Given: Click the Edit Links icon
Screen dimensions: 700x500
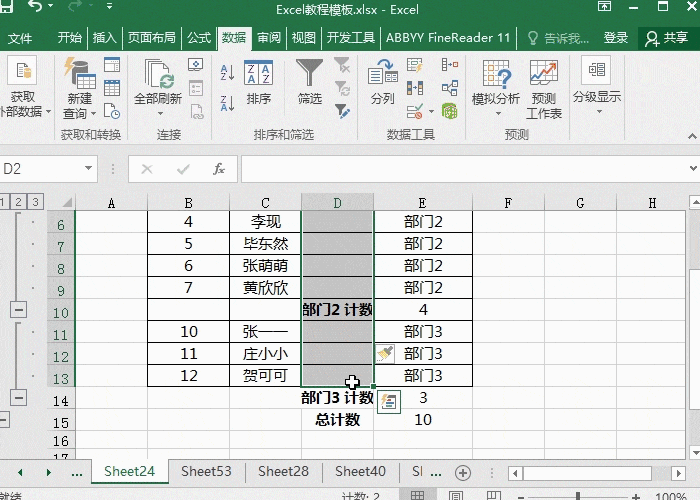Looking at the screenshot, I should (196, 111).
